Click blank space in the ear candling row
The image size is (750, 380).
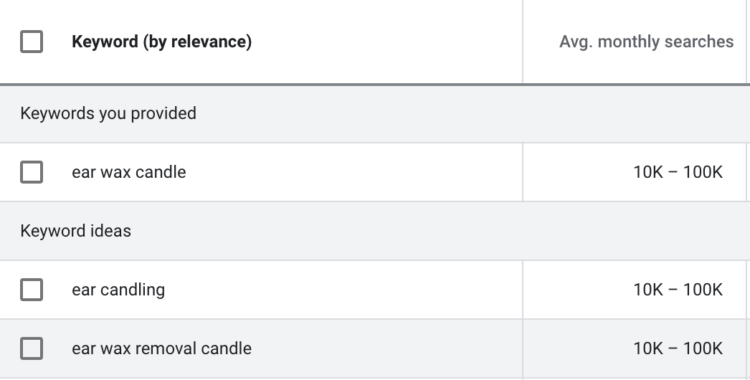(x=343, y=290)
